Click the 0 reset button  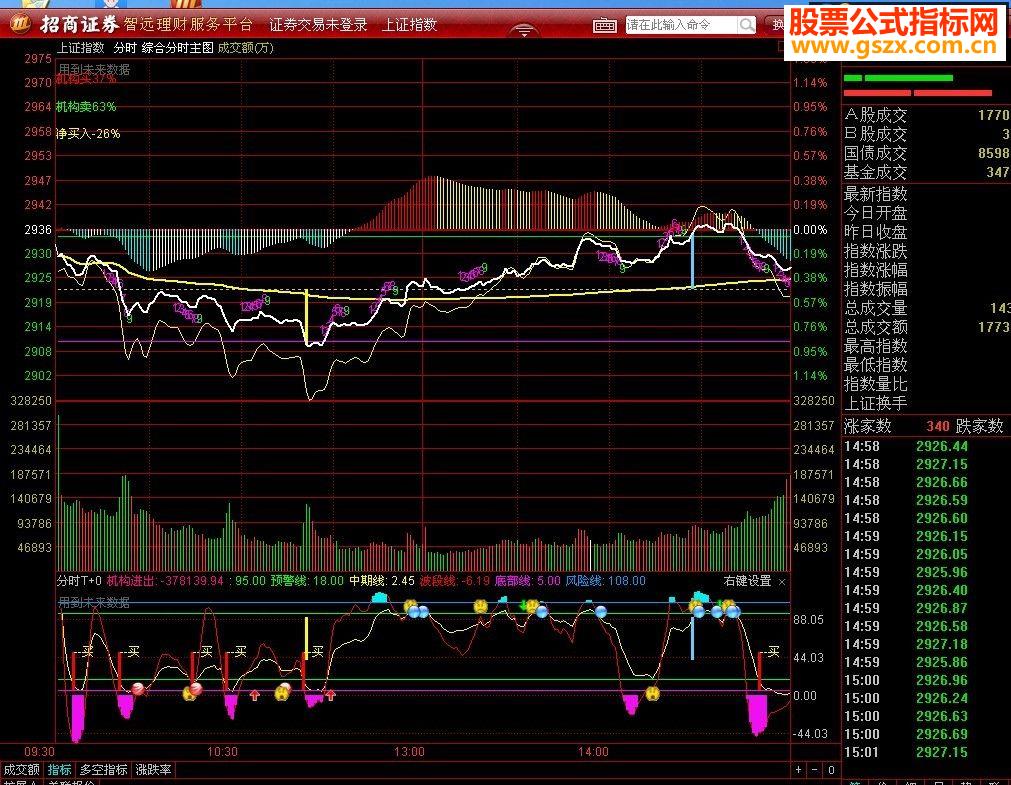point(831,770)
